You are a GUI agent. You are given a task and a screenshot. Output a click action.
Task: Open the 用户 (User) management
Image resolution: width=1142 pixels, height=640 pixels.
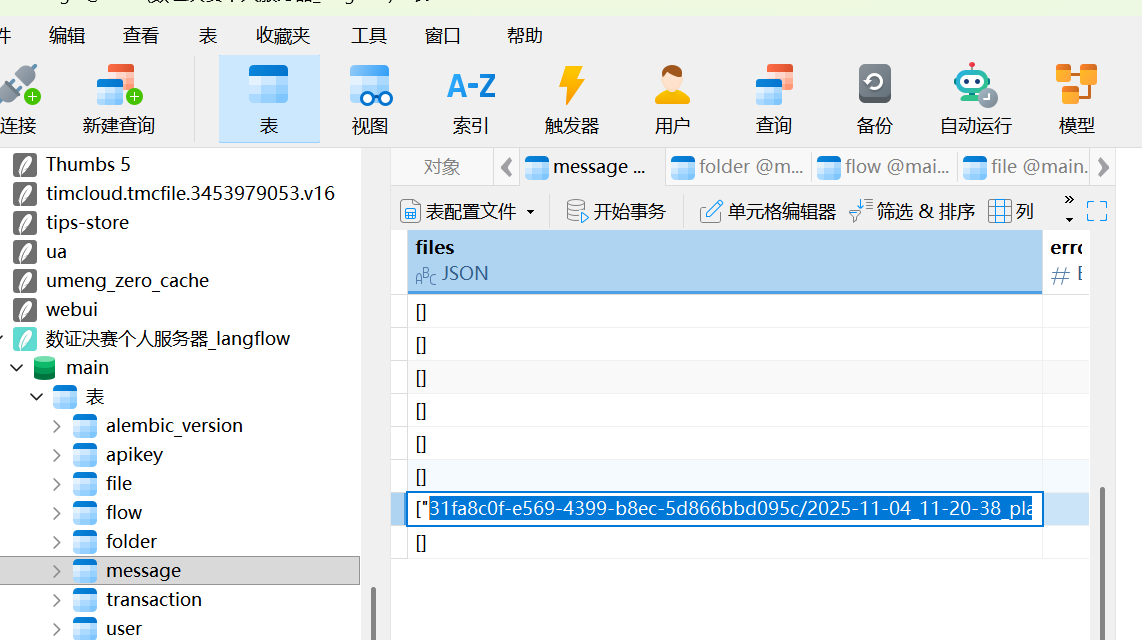[672, 99]
